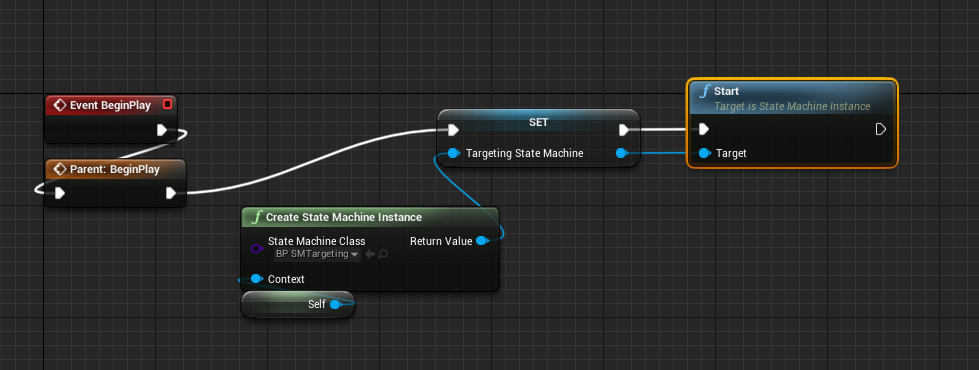The height and width of the screenshot is (370, 979).
Task: Click the Return Value output pin
Action: click(x=481, y=241)
